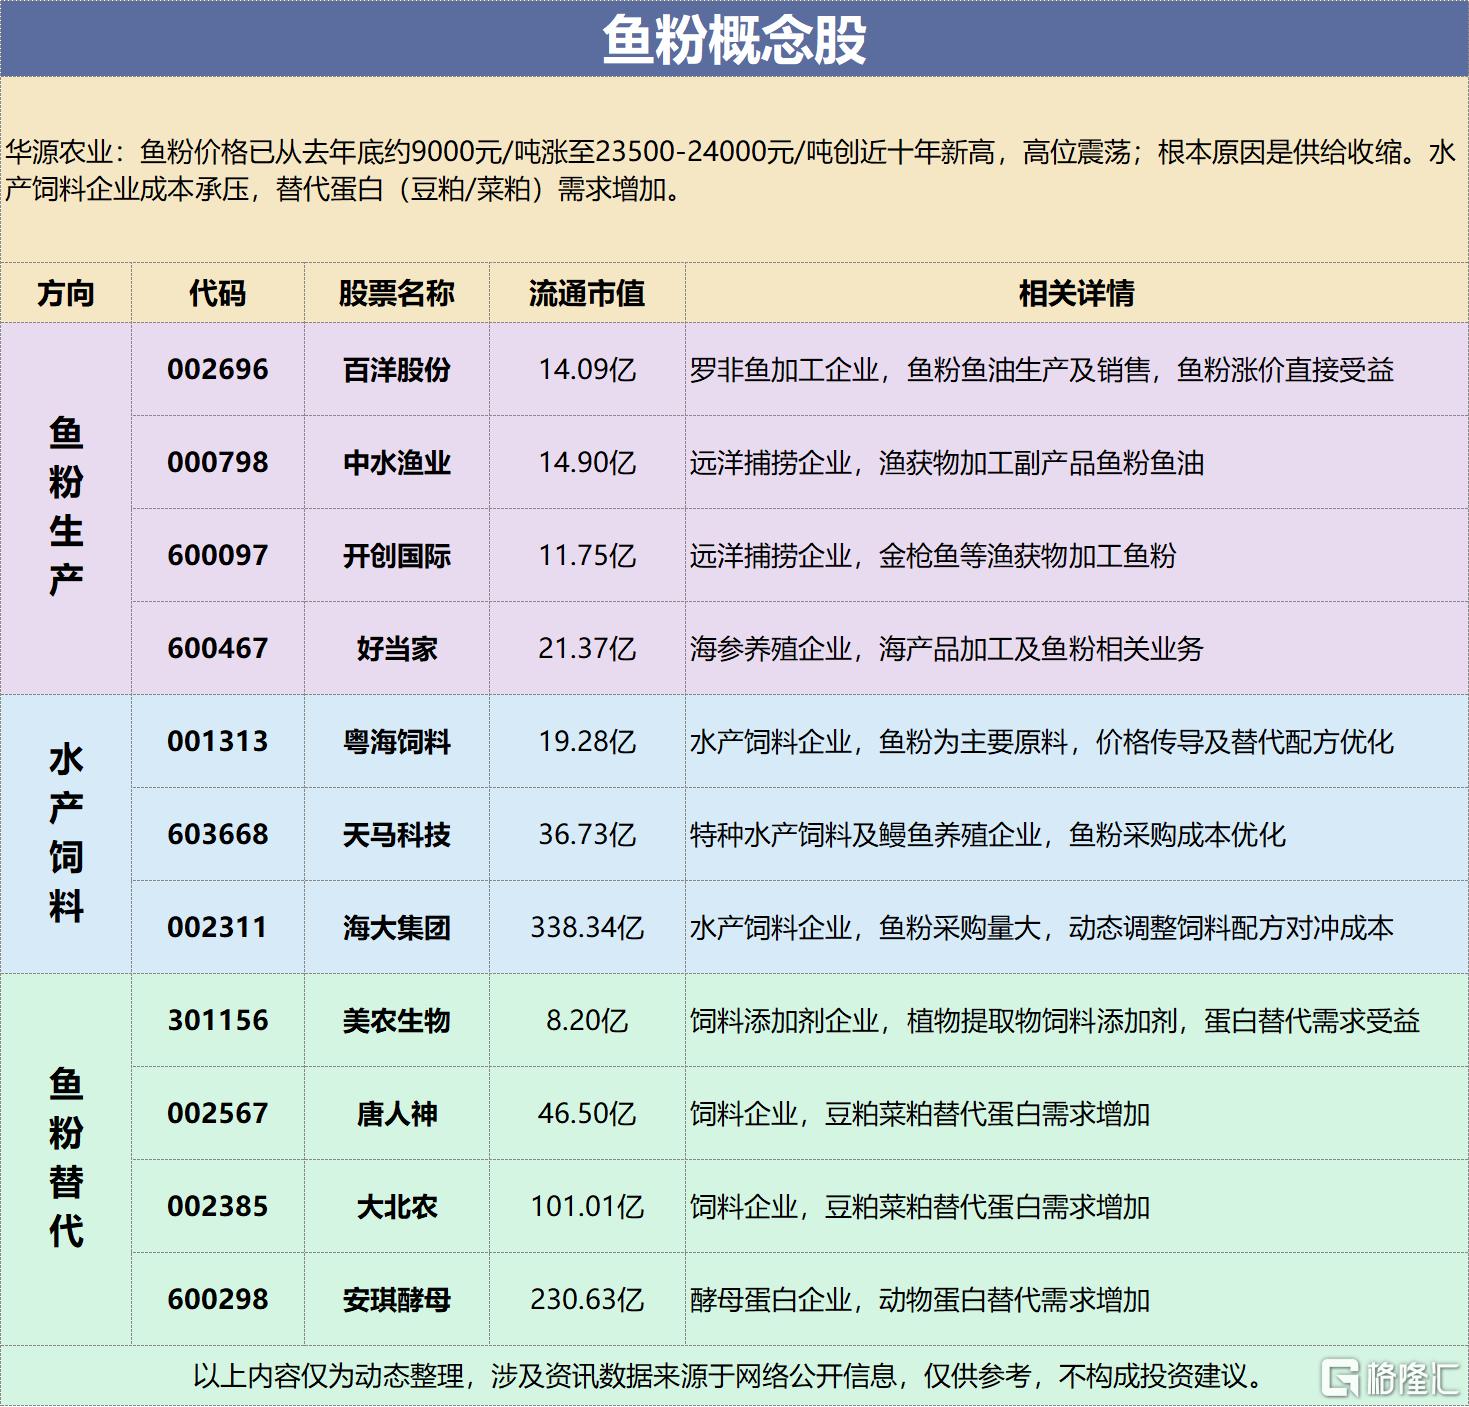Click the 股票名称 column header
Screen dimensions: 1469x1407
click(x=397, y=293)
